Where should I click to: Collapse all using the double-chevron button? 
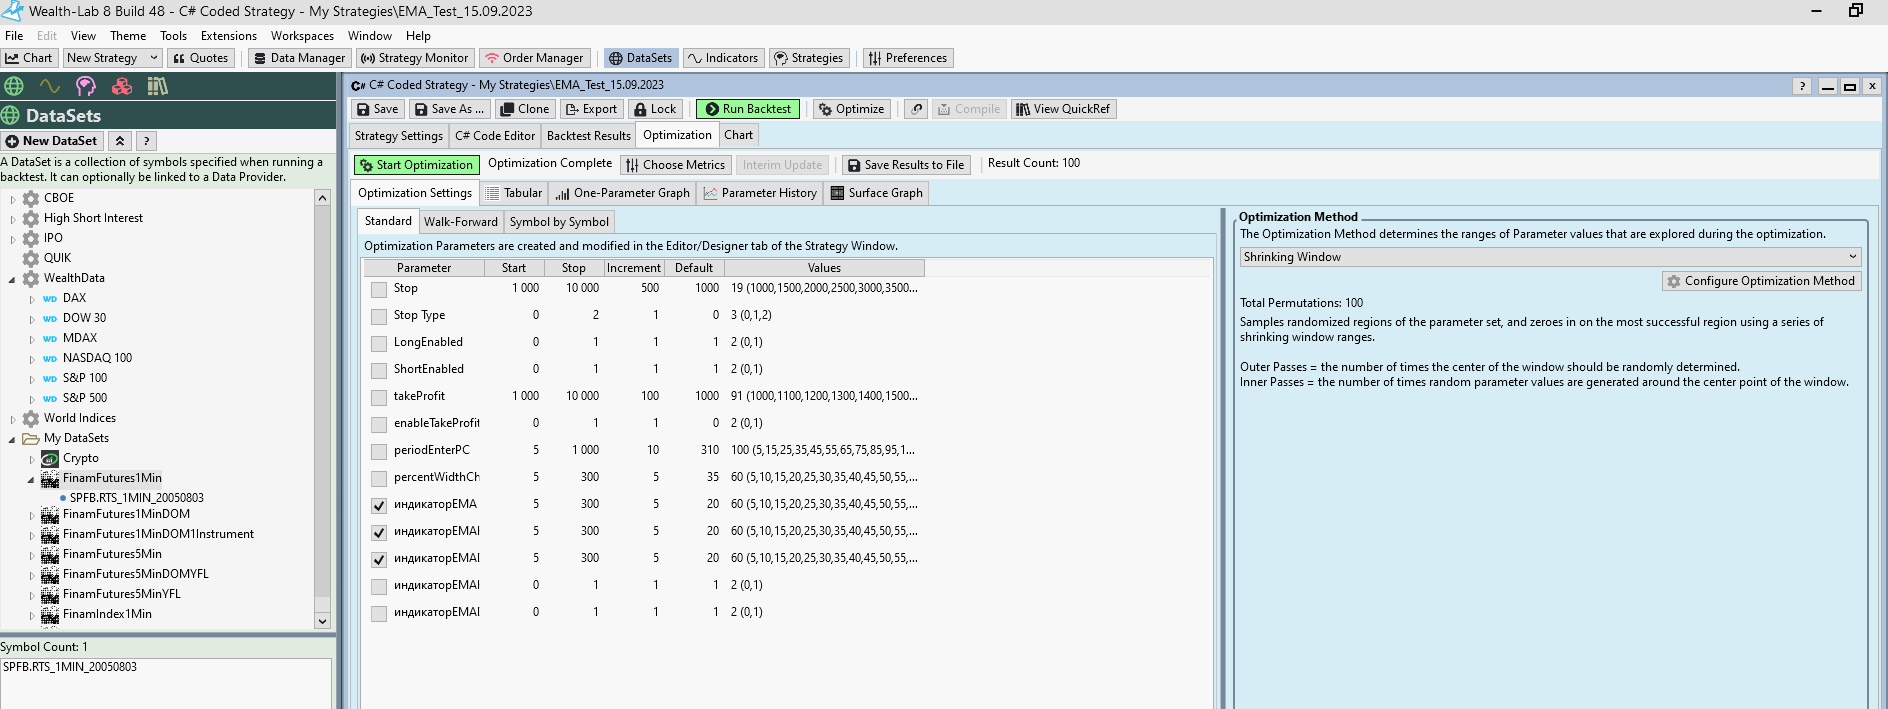pos(120,141)
